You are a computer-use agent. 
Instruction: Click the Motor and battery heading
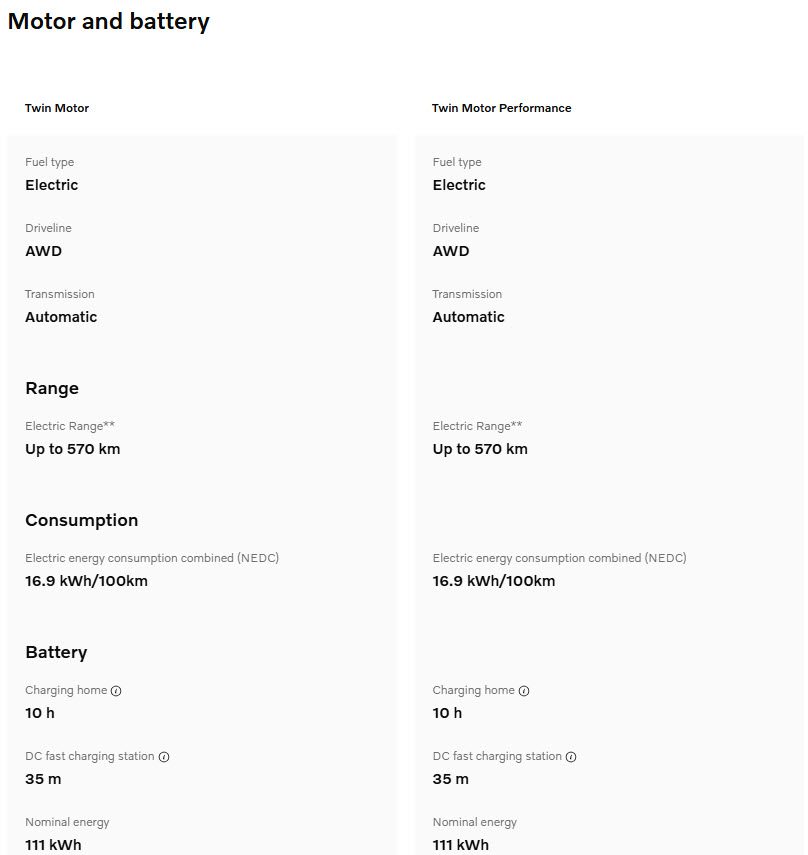point(108,21)
